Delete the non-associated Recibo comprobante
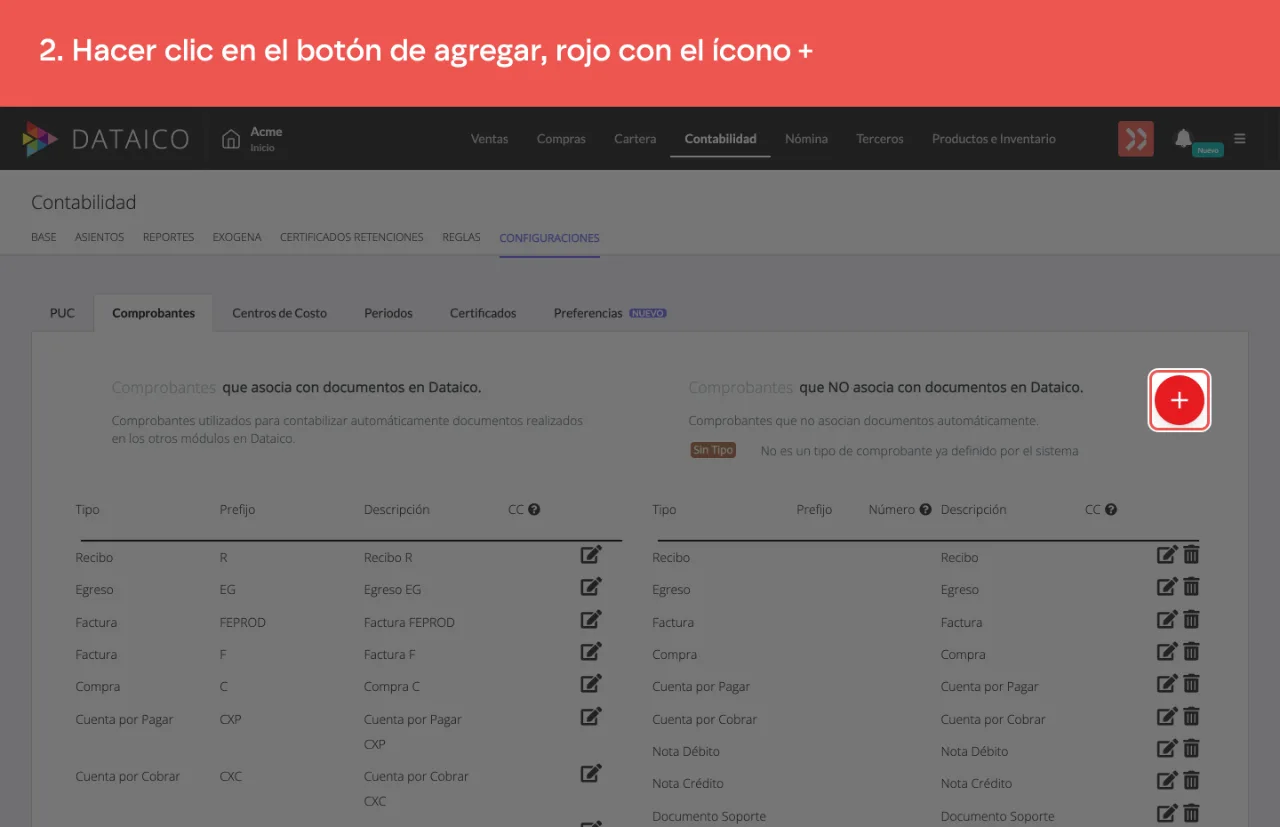Viewport: 1280px width, 827px height. [1191, 555]
